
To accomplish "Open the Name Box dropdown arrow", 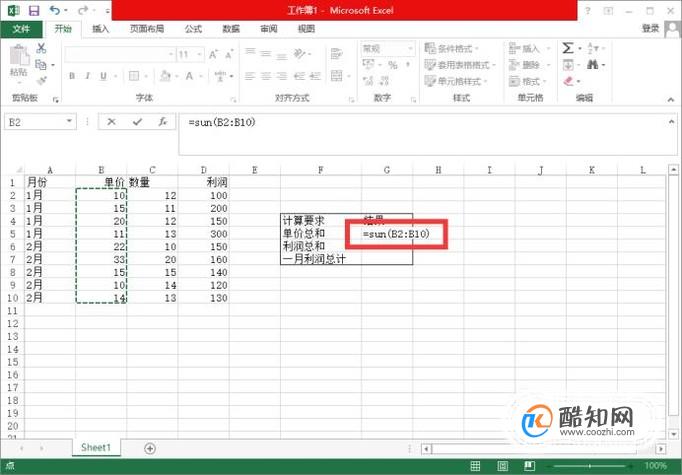I will 69,121.
